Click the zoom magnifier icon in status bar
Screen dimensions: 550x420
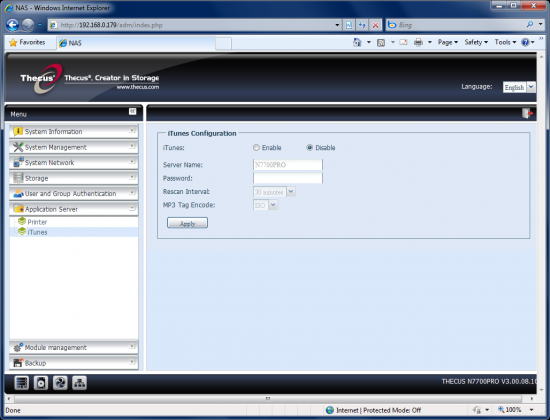(501, 409)
